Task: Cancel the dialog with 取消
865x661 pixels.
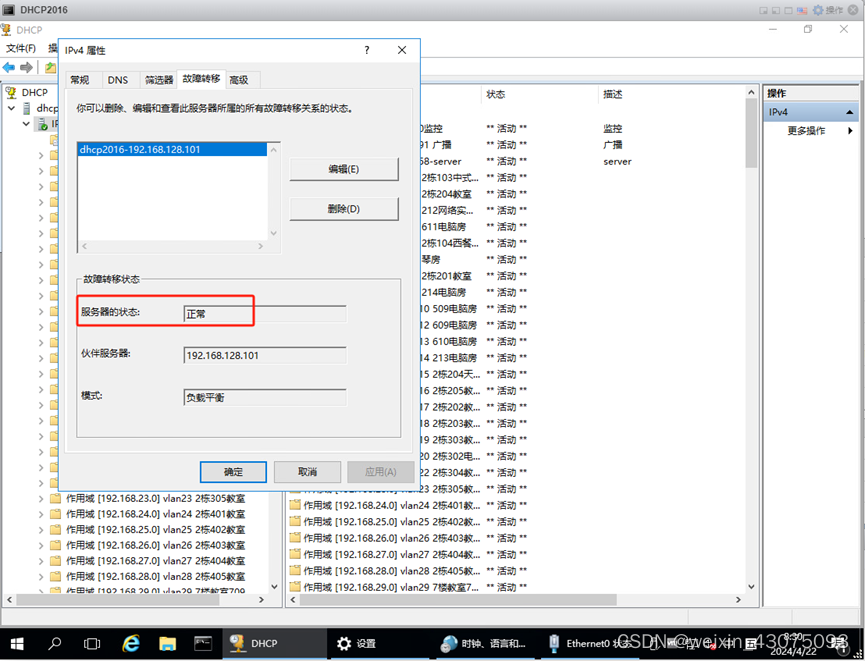Action: tap(307, 472)
